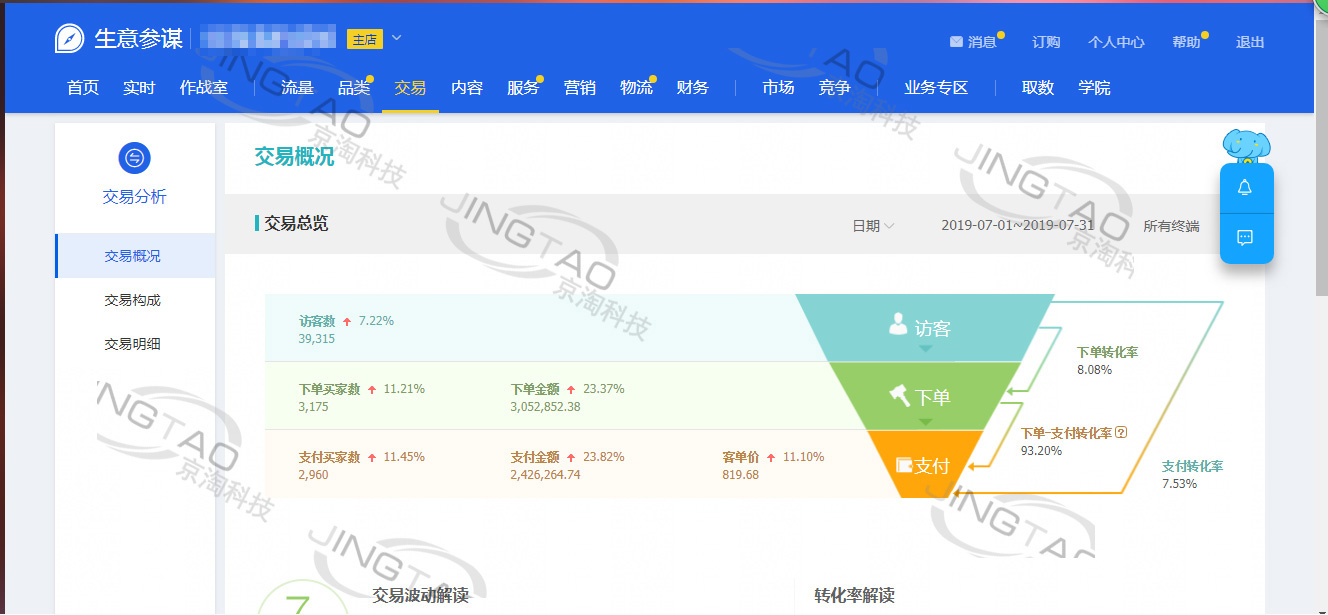Expand the shop switcher chevron beside 主店
Screen dimensions: 1328x615
pyautogui.click(x=396, y=39)
